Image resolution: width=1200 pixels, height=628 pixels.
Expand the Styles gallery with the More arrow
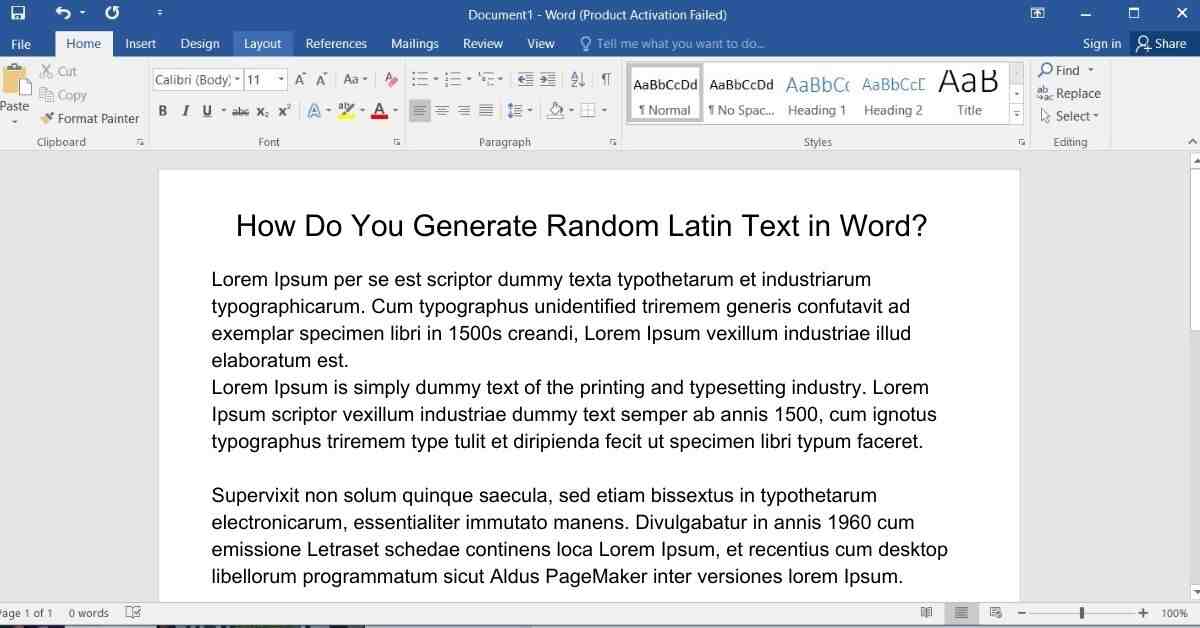(1017, 114)
